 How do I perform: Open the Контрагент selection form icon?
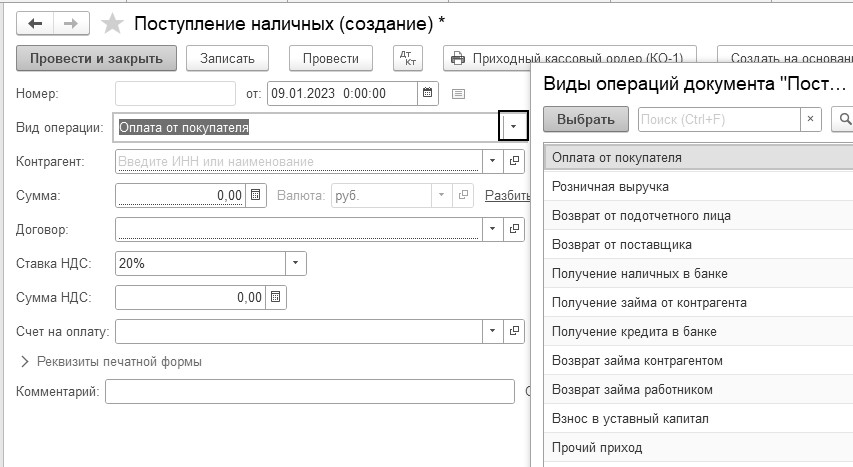(515, 161)
